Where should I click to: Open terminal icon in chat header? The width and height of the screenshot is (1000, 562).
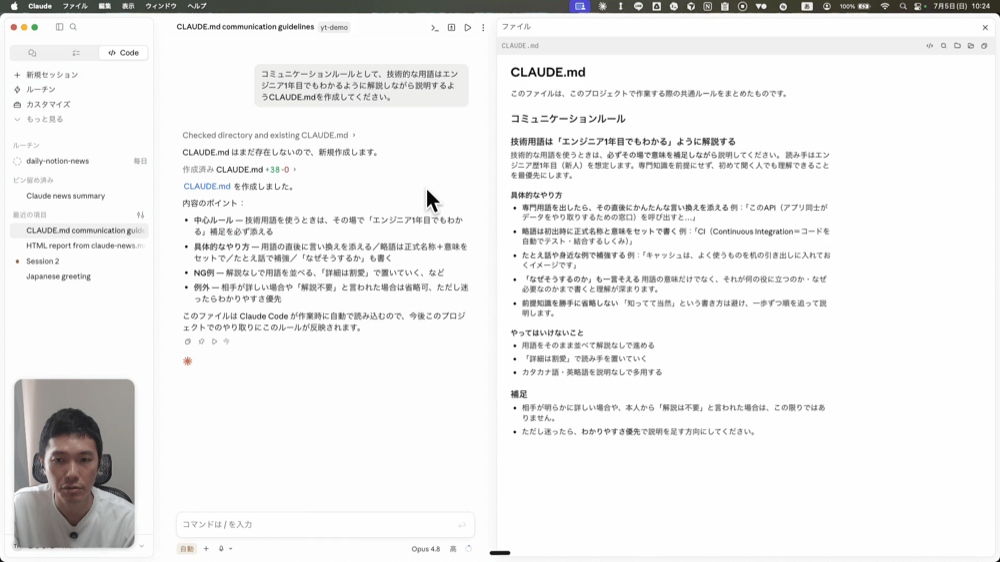pyautogui.click(x=435, y=27)
